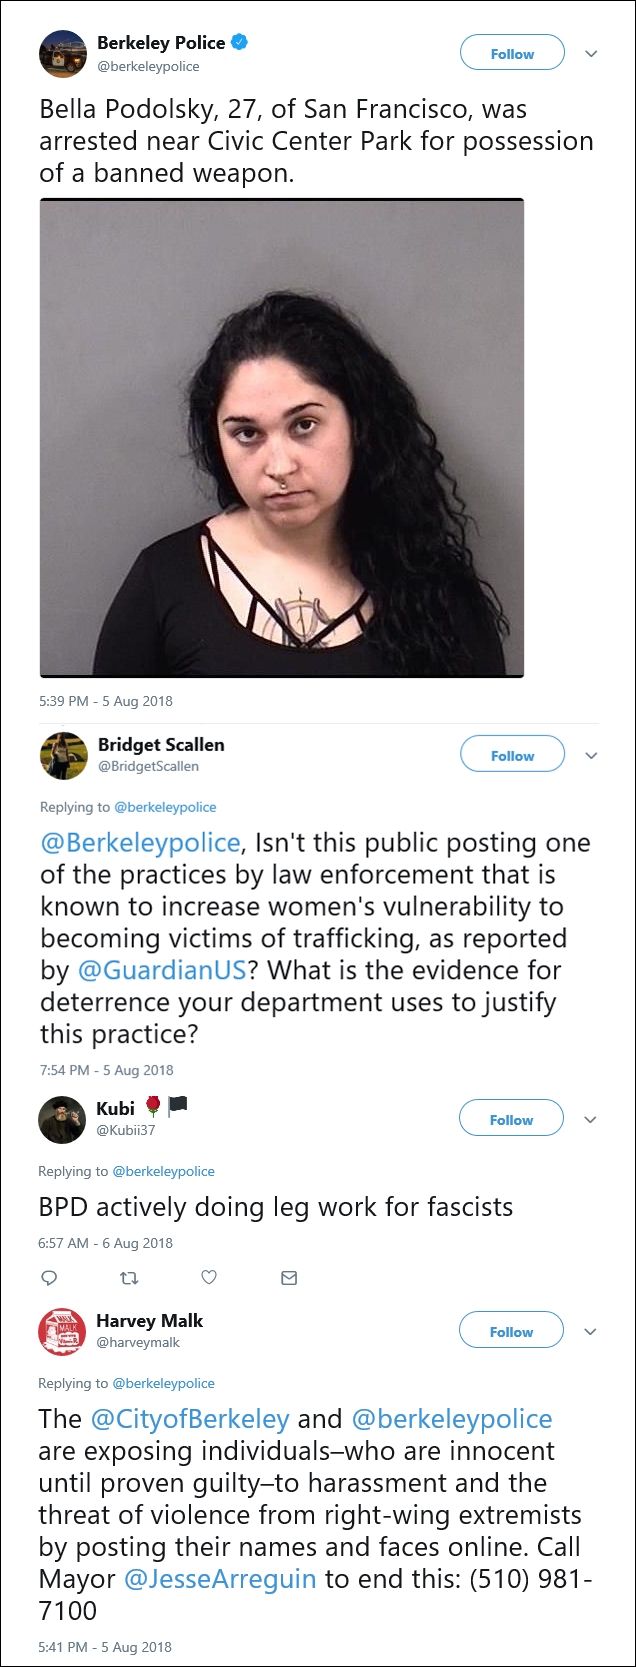
Task: Open Bridget Scallen's profile avatar
Action: point(63,755)
